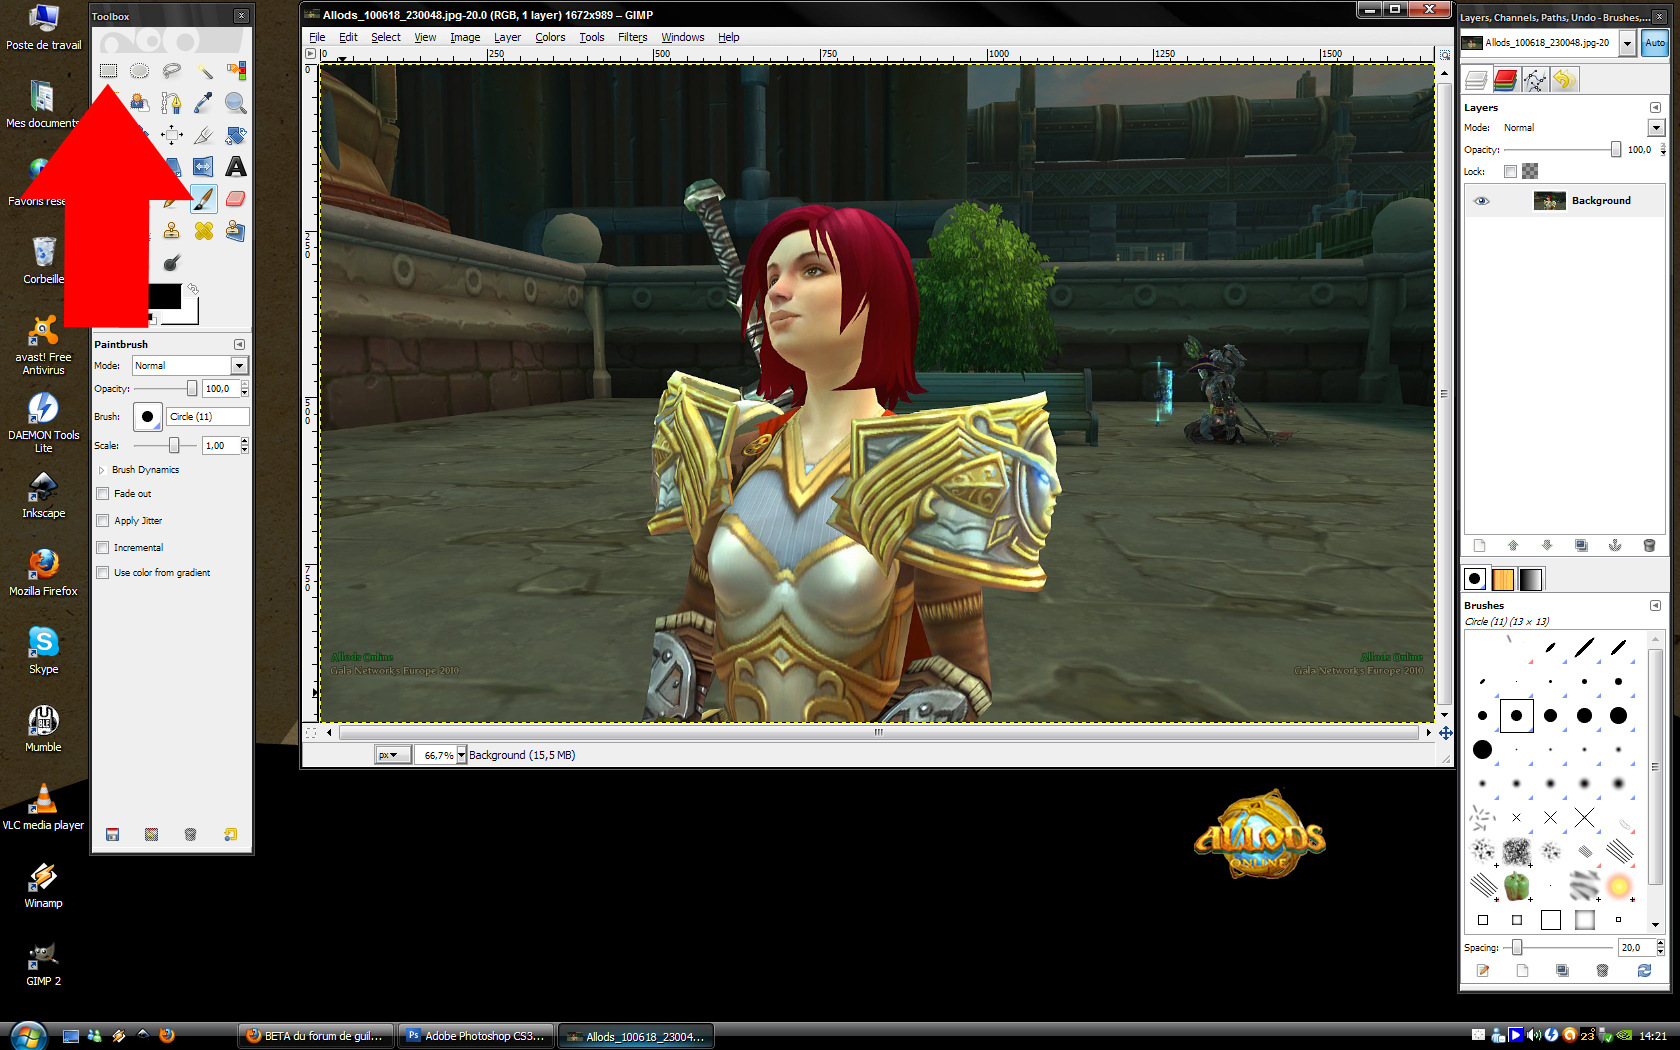
Task: Switch to the Undo History tab
Action: click(x=1564, y=80)
